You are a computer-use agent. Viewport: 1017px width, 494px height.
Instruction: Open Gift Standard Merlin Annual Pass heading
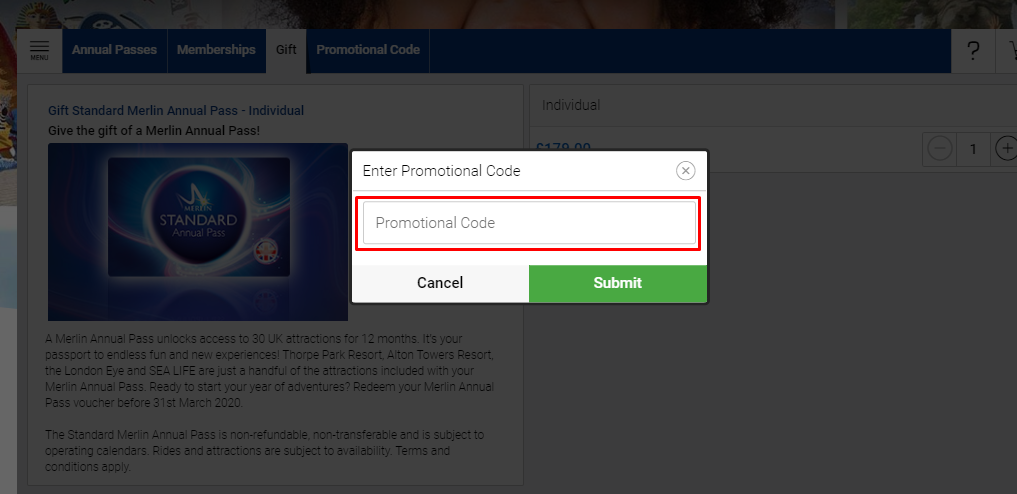click(176, 111)
